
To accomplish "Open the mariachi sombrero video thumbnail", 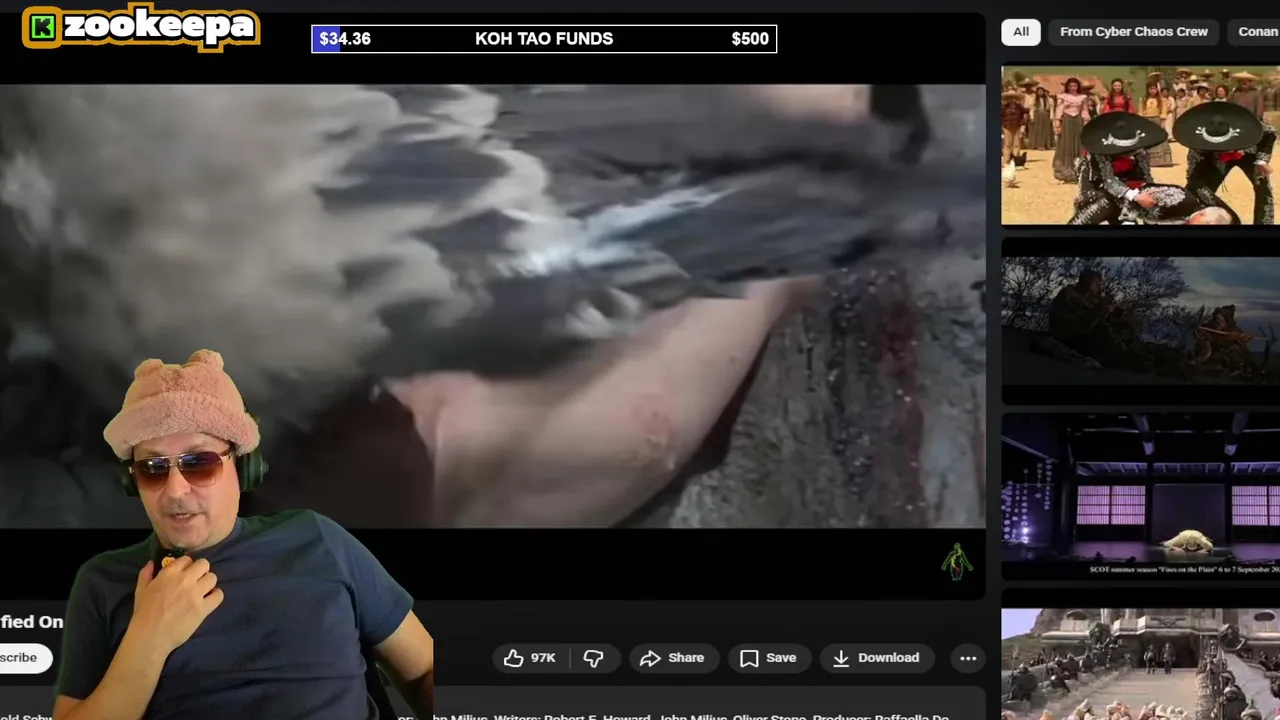I will (1140, 146).
